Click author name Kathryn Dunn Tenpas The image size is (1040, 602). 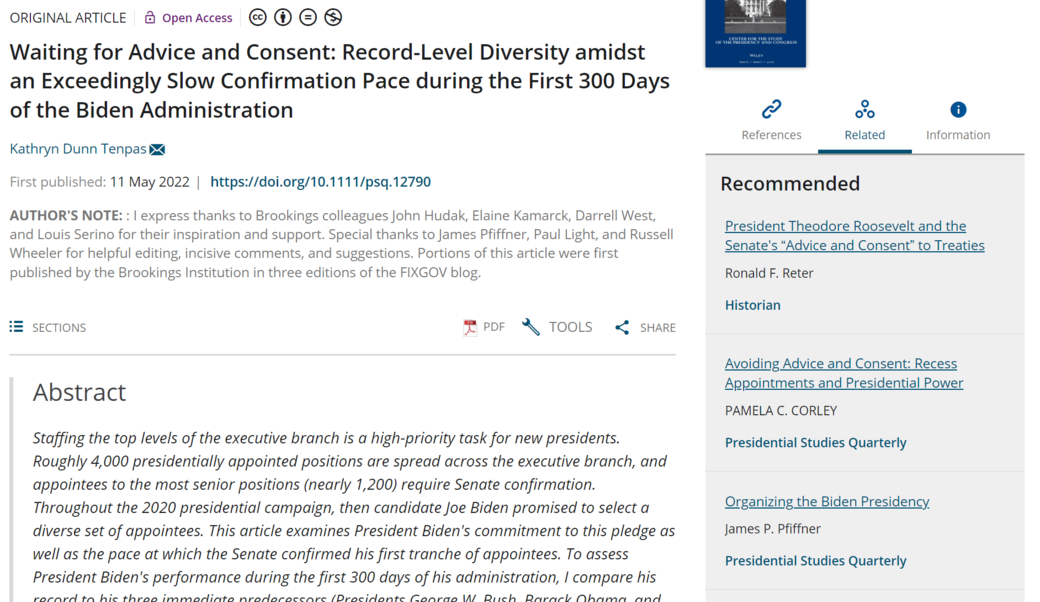pyautogui.click(x=78, y=149)
